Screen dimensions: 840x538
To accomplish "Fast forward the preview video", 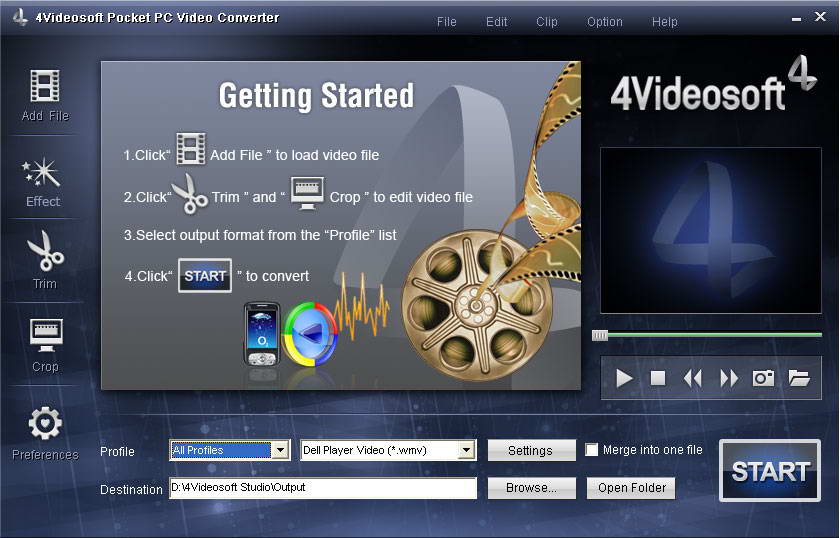I will [729, 378].
